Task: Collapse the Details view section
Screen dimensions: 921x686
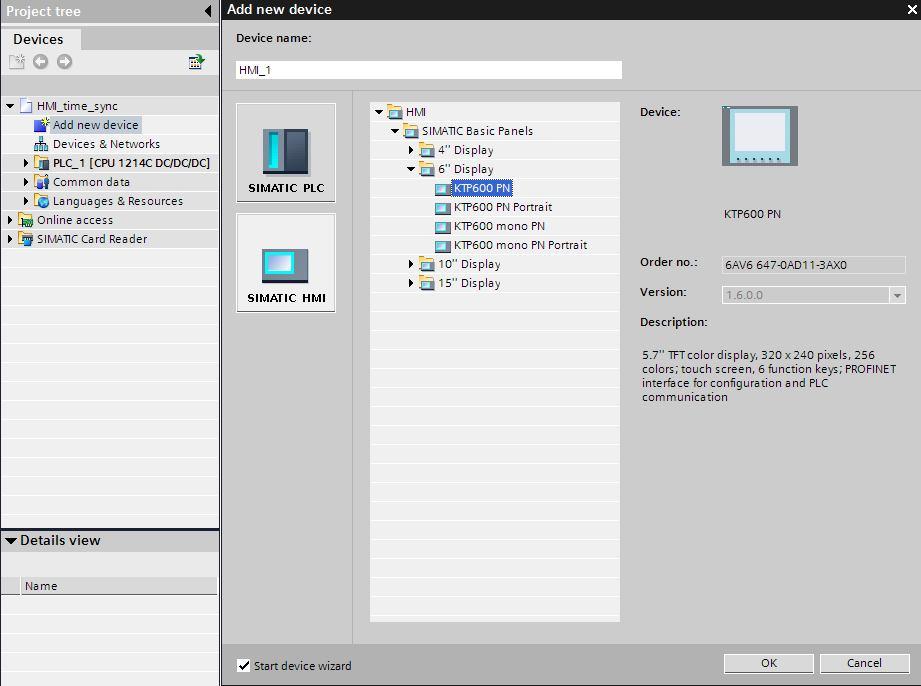Action: click(x=11, y=540)
